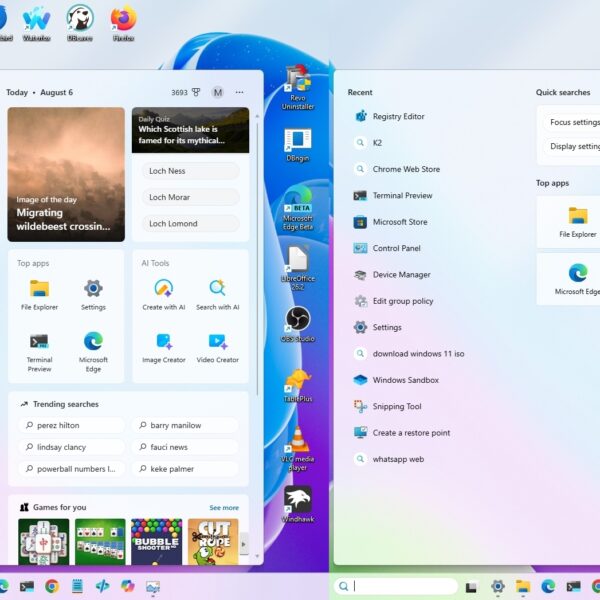Open Solitaire game thumbnail
The height and width of the screenshot is (600, 600).
[x=100, y=541]
